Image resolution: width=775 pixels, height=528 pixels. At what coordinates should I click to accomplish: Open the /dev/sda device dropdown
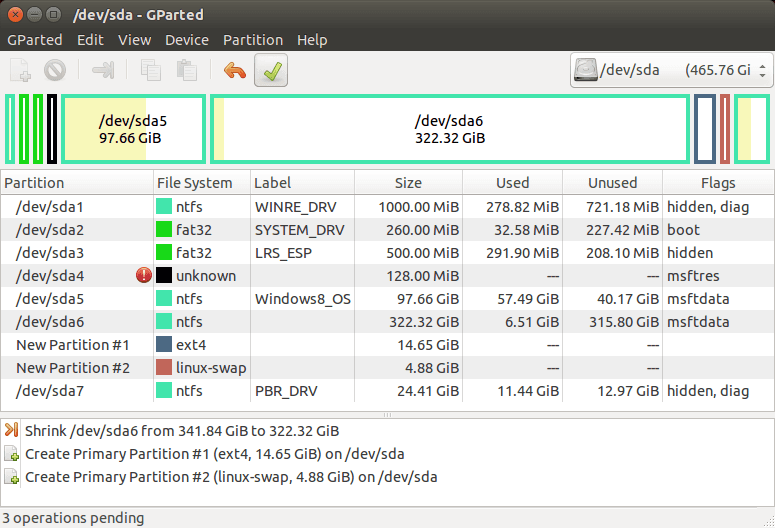point(671,70)
